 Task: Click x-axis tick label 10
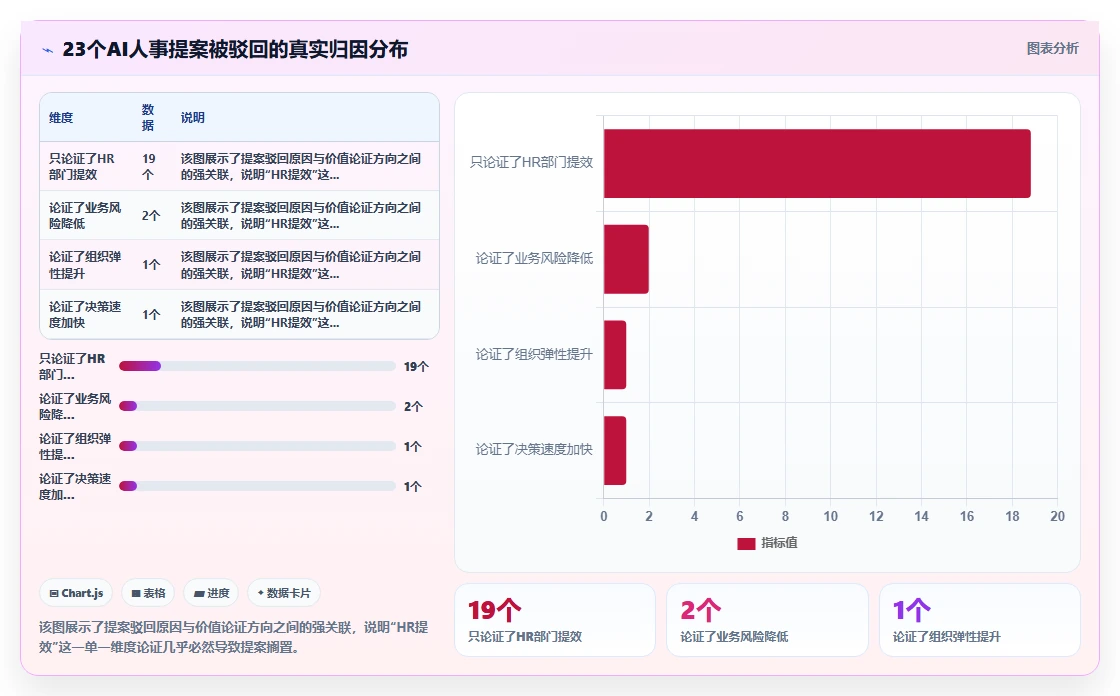click(831, 516)
